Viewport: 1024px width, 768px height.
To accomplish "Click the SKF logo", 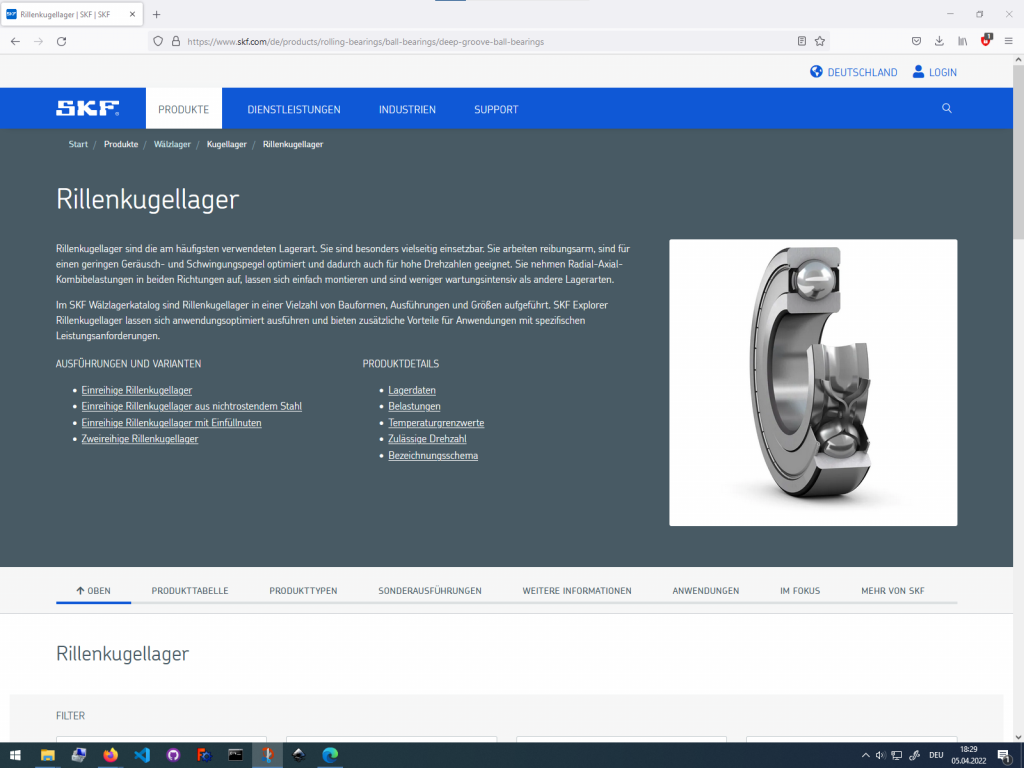I will click(x=88, y=108).
